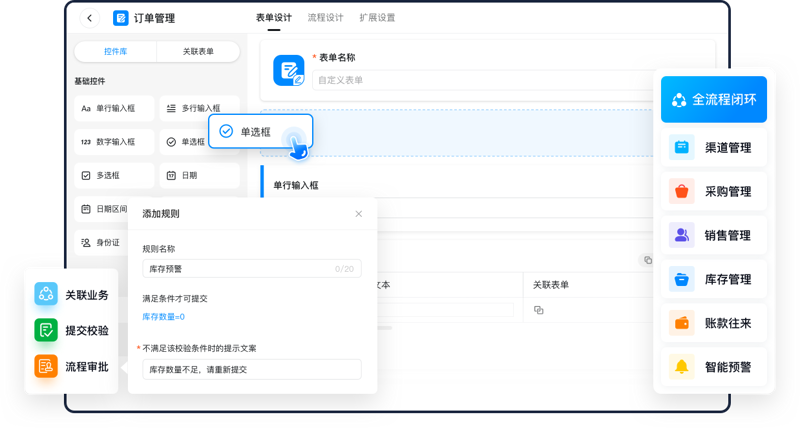Switch to the 流程设计 tab
The width and height of the screenshot is (800, 428).
click(x=325, y=18)
